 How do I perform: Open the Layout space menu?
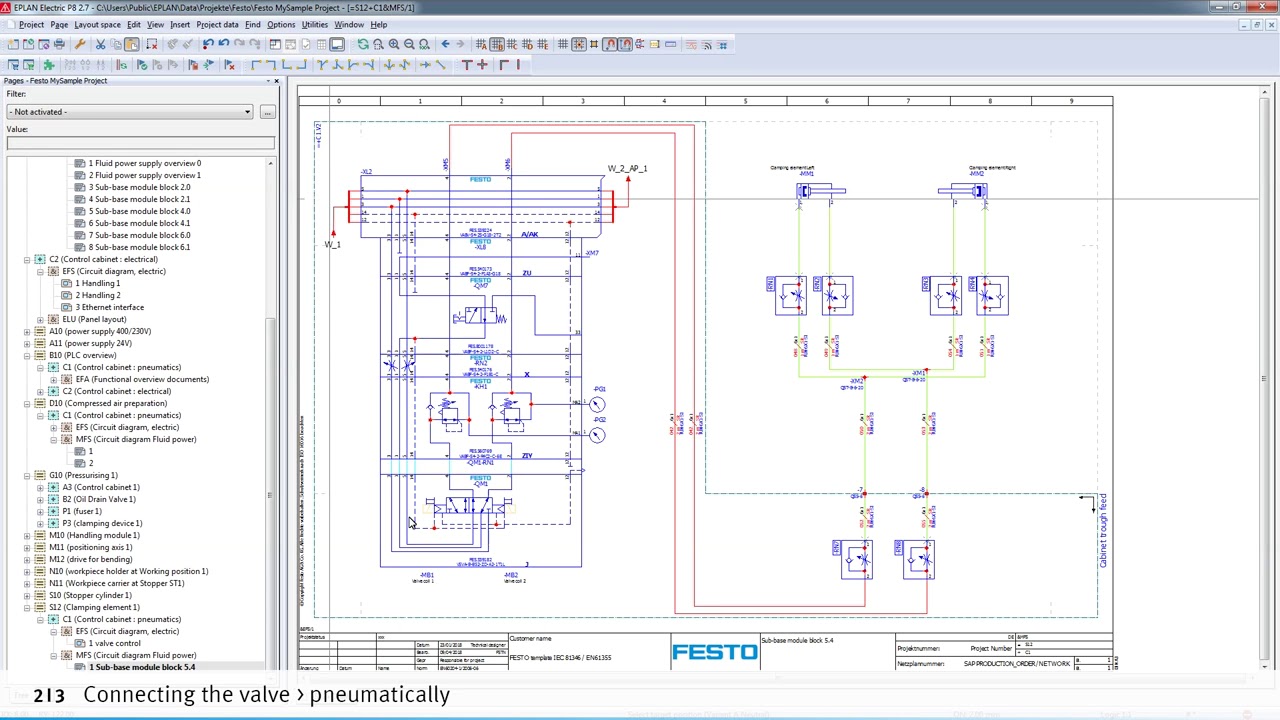pyautogui.click(x=97, y=25)
